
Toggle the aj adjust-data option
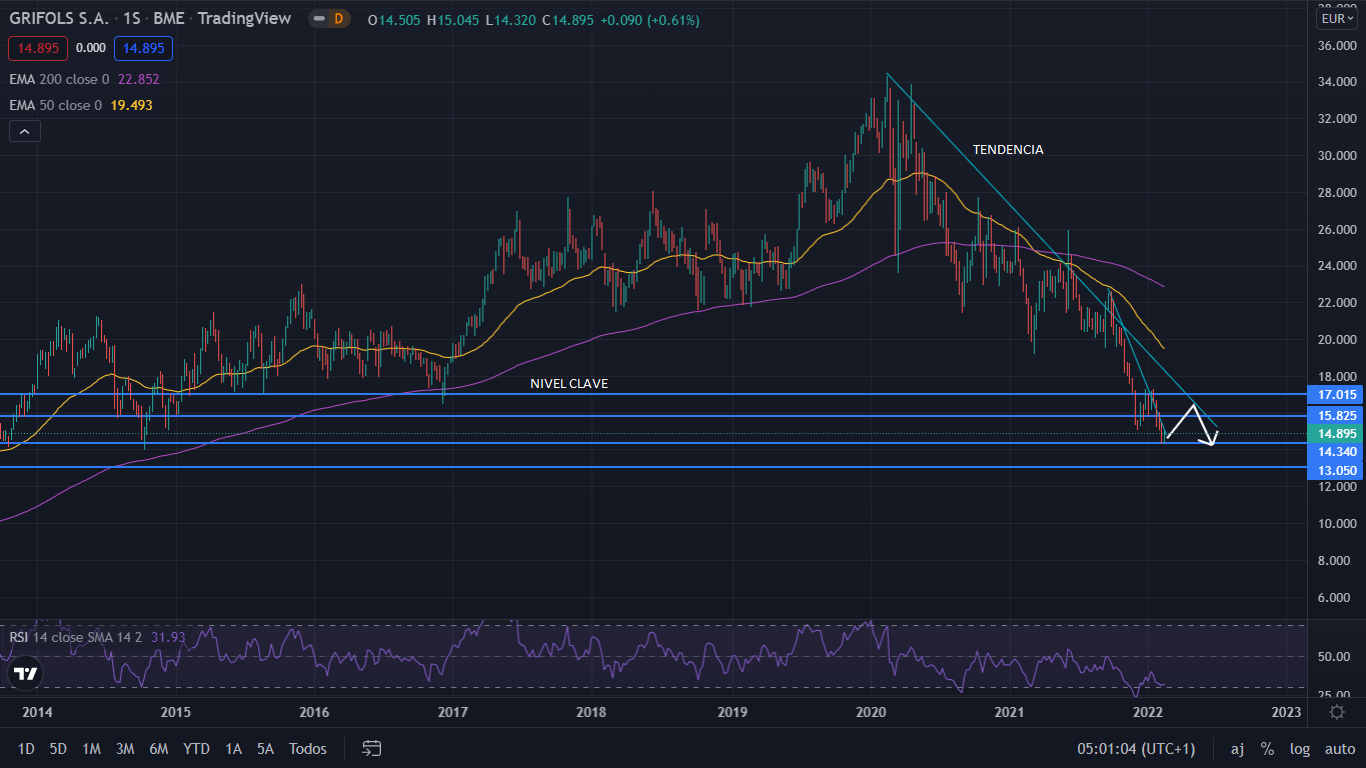tap(1237, 748)
